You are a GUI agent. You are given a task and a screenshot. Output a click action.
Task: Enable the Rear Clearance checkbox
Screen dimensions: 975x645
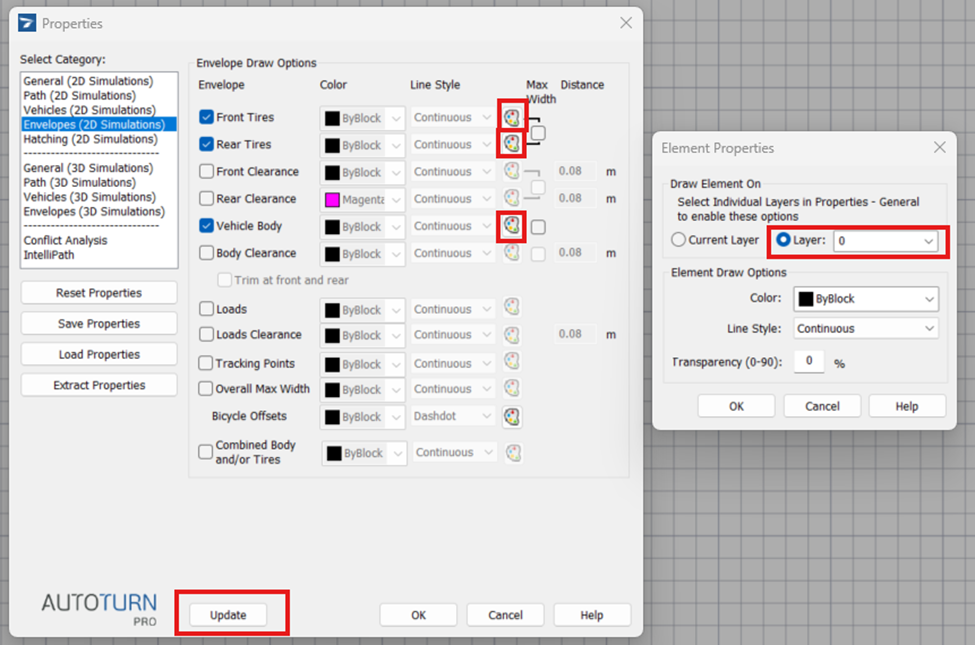click(207, 199)
